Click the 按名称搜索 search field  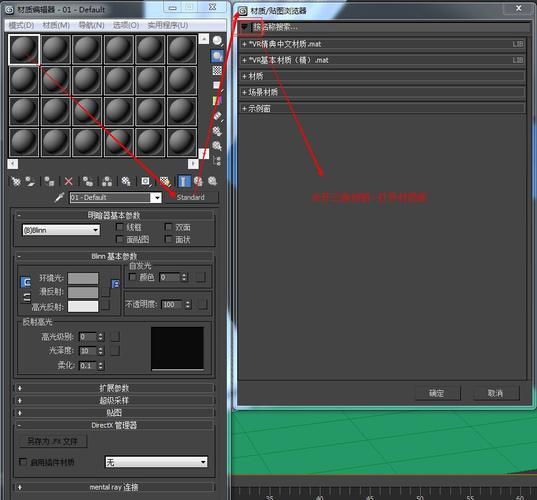[390, 27]
